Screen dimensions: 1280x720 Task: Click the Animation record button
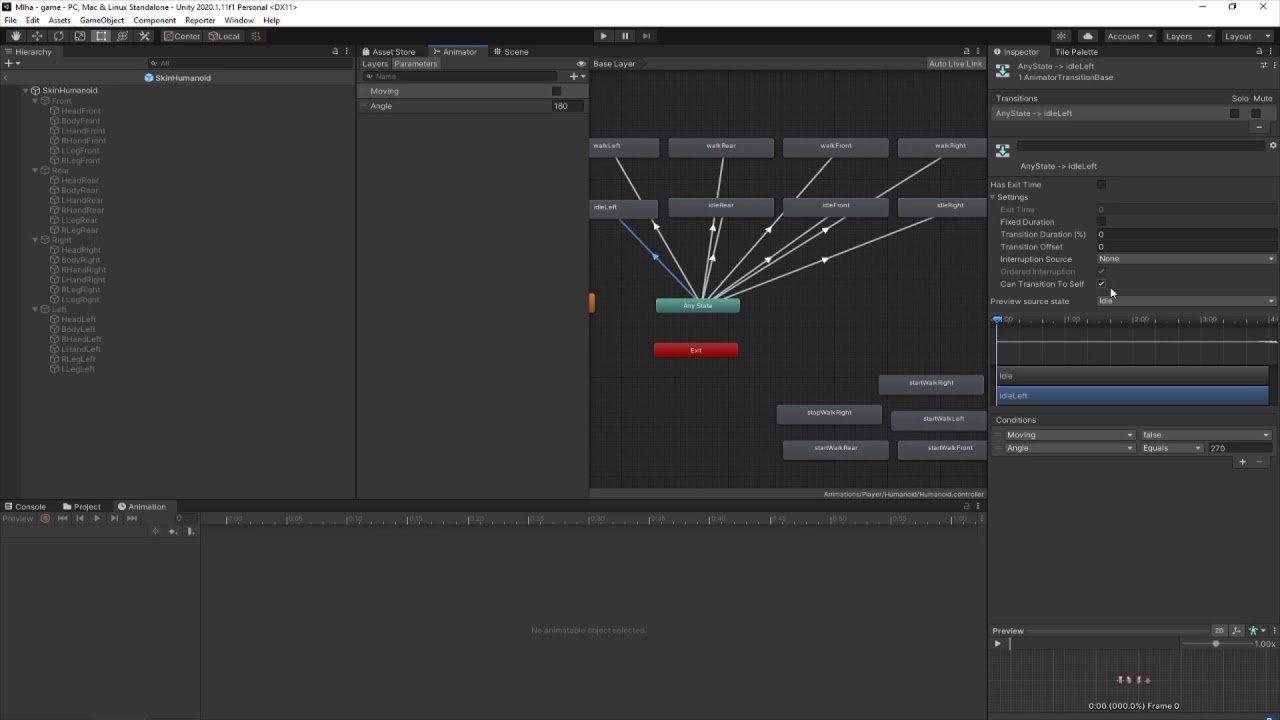pyautogui.click(x=45, y=519)
